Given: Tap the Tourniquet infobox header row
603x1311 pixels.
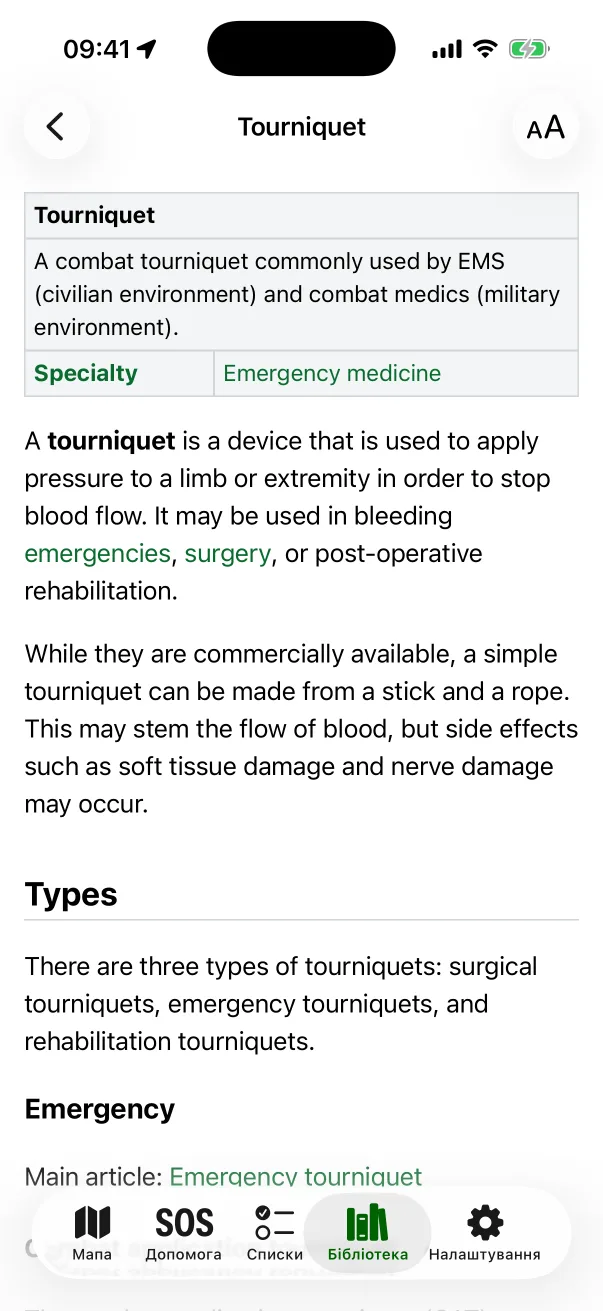Looking at the screenshot, I should coord(301,215).
